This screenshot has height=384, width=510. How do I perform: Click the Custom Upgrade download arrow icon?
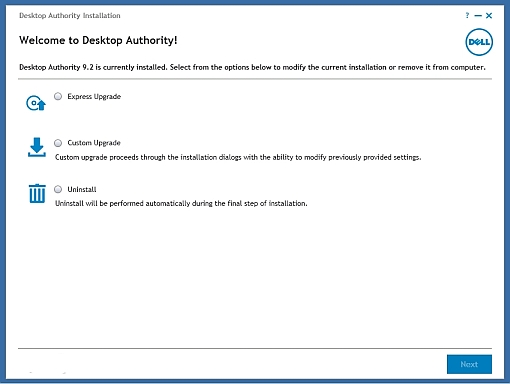pyautogui.click(x=37, y=147)
